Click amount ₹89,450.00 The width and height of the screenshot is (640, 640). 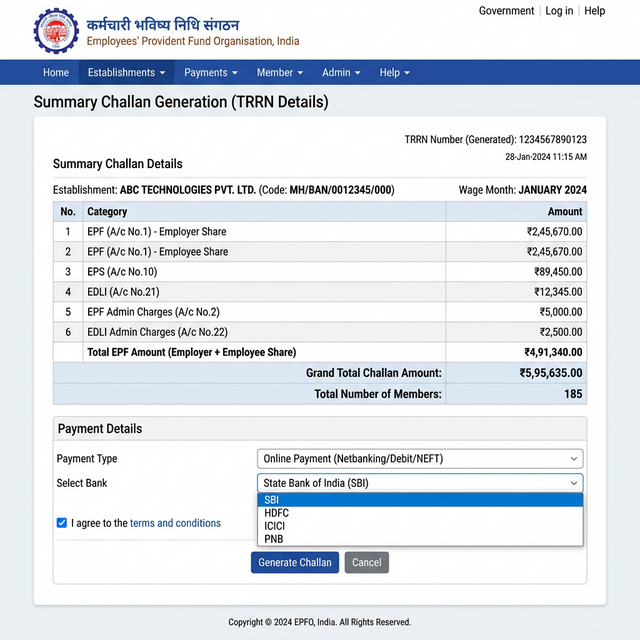558,271
